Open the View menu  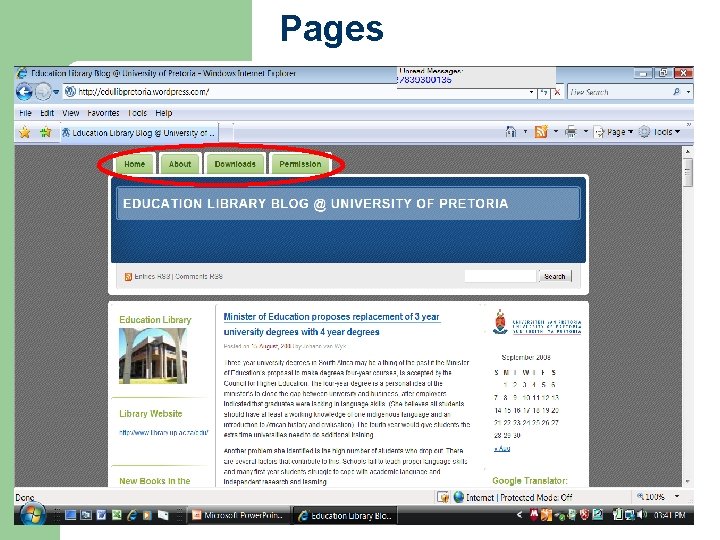70,113
